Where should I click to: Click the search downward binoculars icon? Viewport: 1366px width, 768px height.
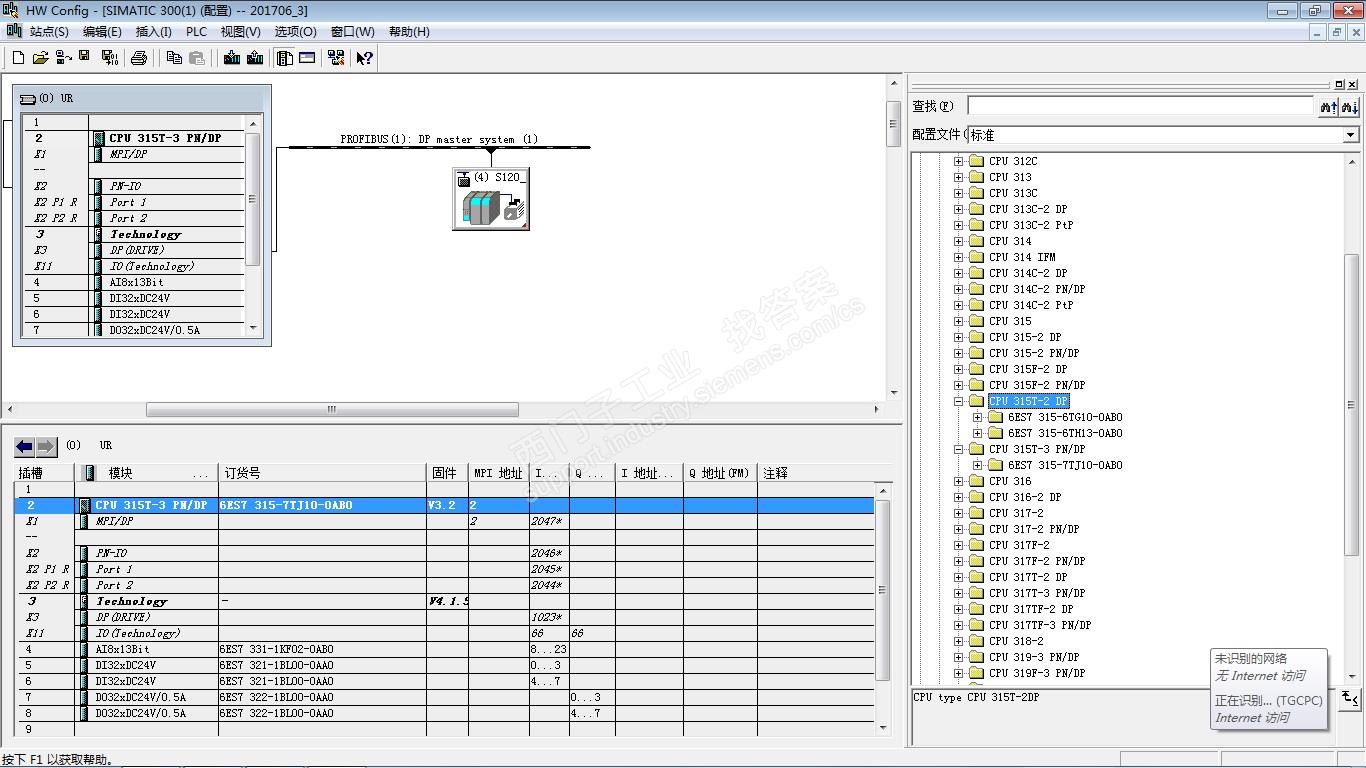pos(1349,106)
